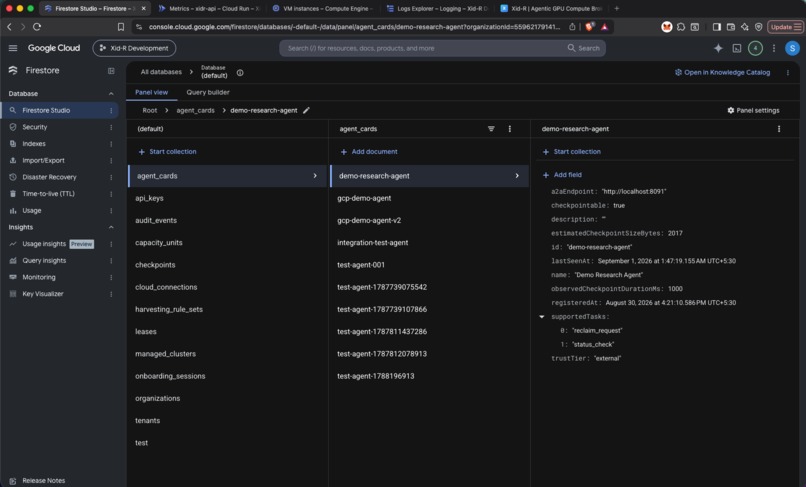
Task: Open Firestore Studio options kebab
Action: point(111,110)
